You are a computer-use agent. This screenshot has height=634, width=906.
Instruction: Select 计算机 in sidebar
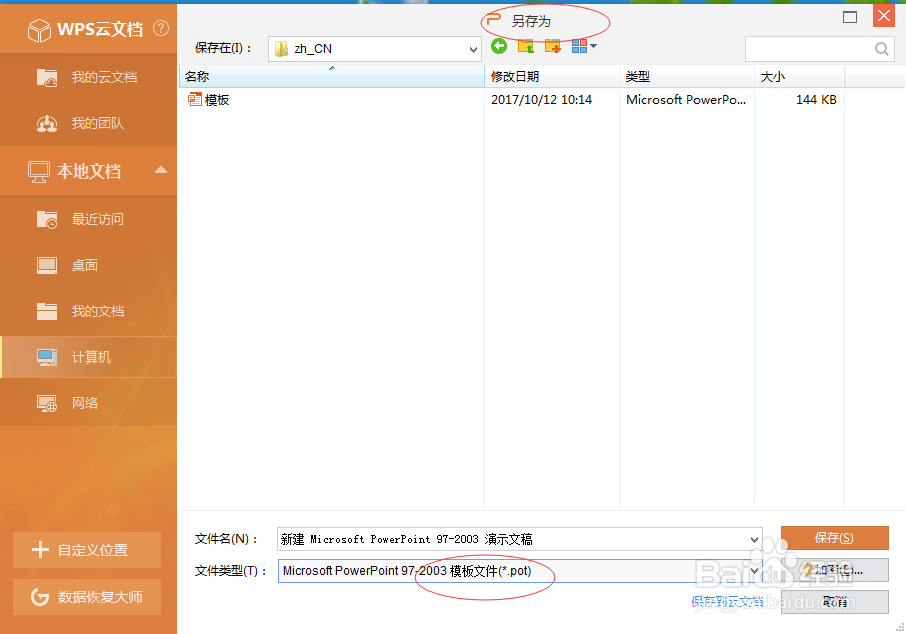point(88,357)
